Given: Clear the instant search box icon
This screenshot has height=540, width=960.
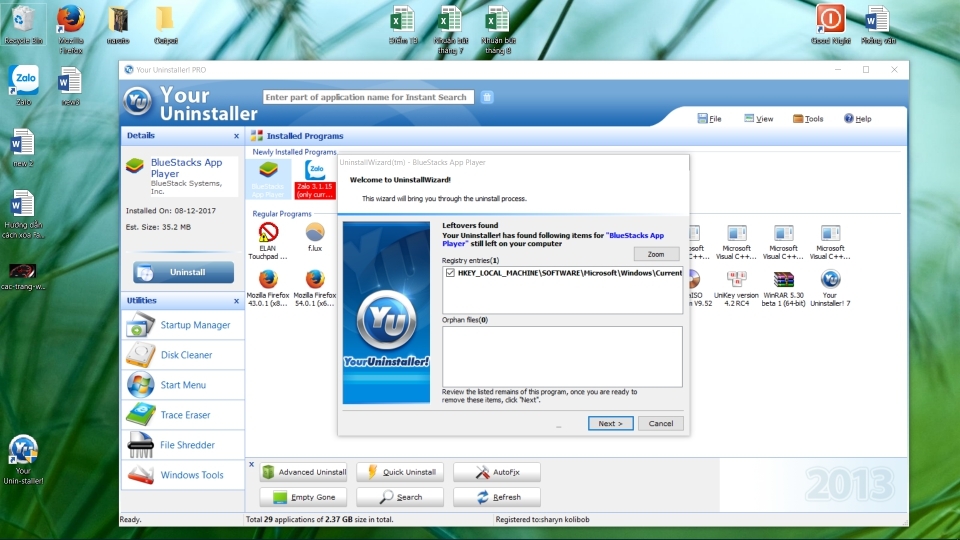Looking at the screenshot, I should coord(487,97).
